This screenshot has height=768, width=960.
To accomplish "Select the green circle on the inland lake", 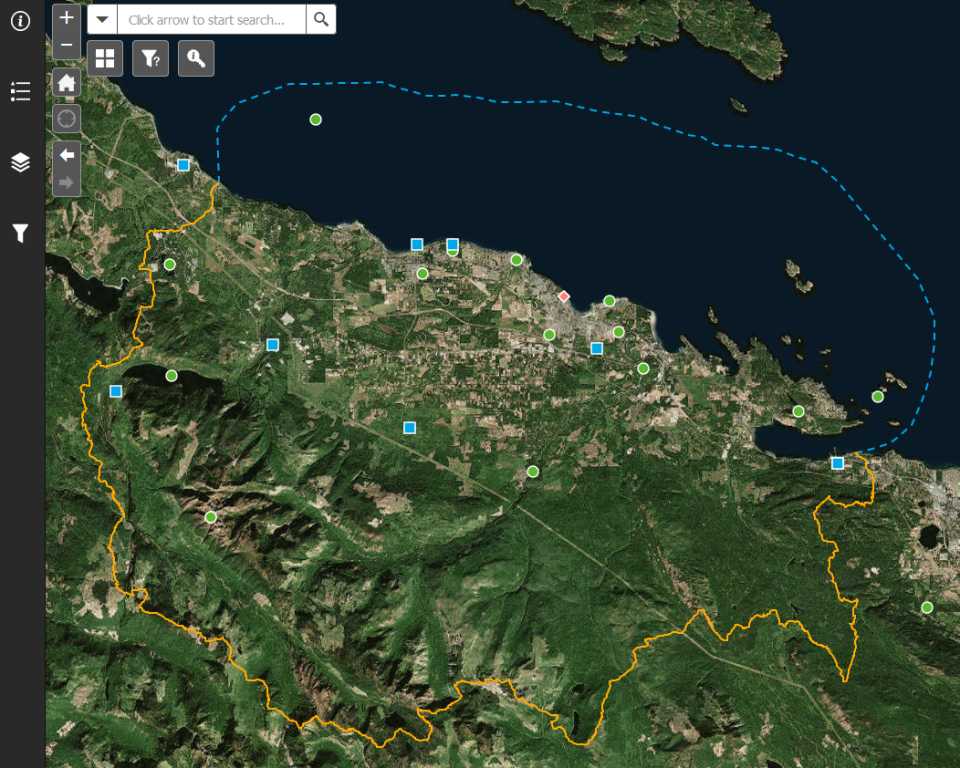I will pyautogui.click(x=171, y=375).
